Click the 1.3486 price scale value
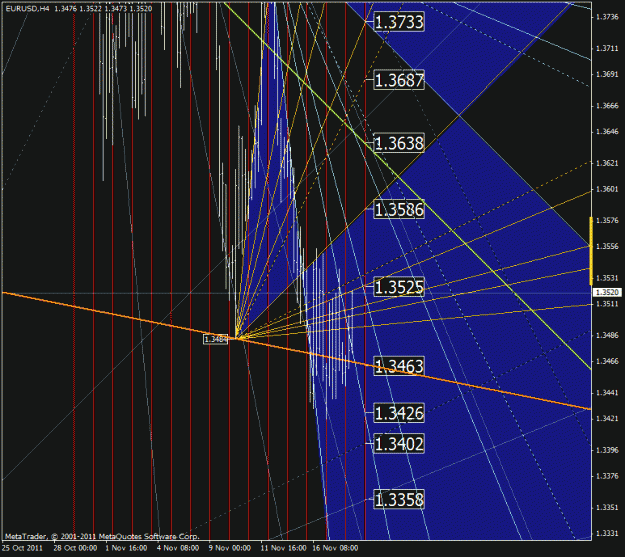 (x=607, y=335)
